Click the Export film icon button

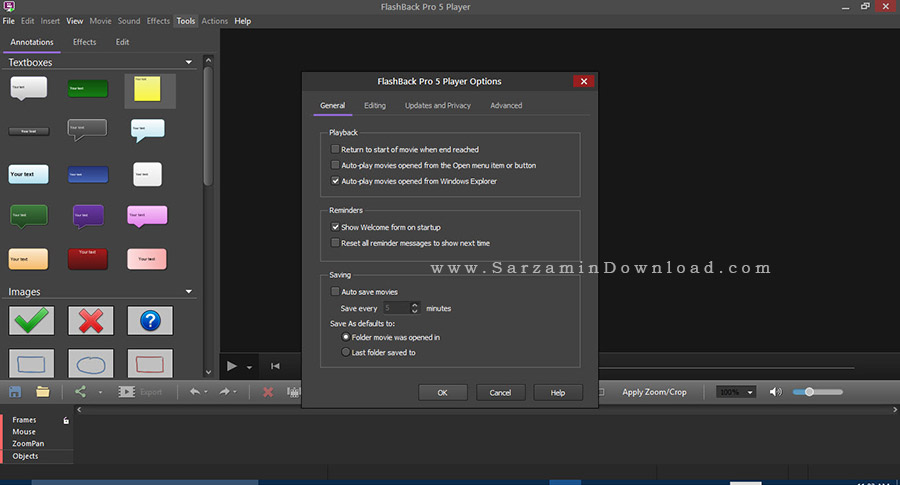click(126, 392)
